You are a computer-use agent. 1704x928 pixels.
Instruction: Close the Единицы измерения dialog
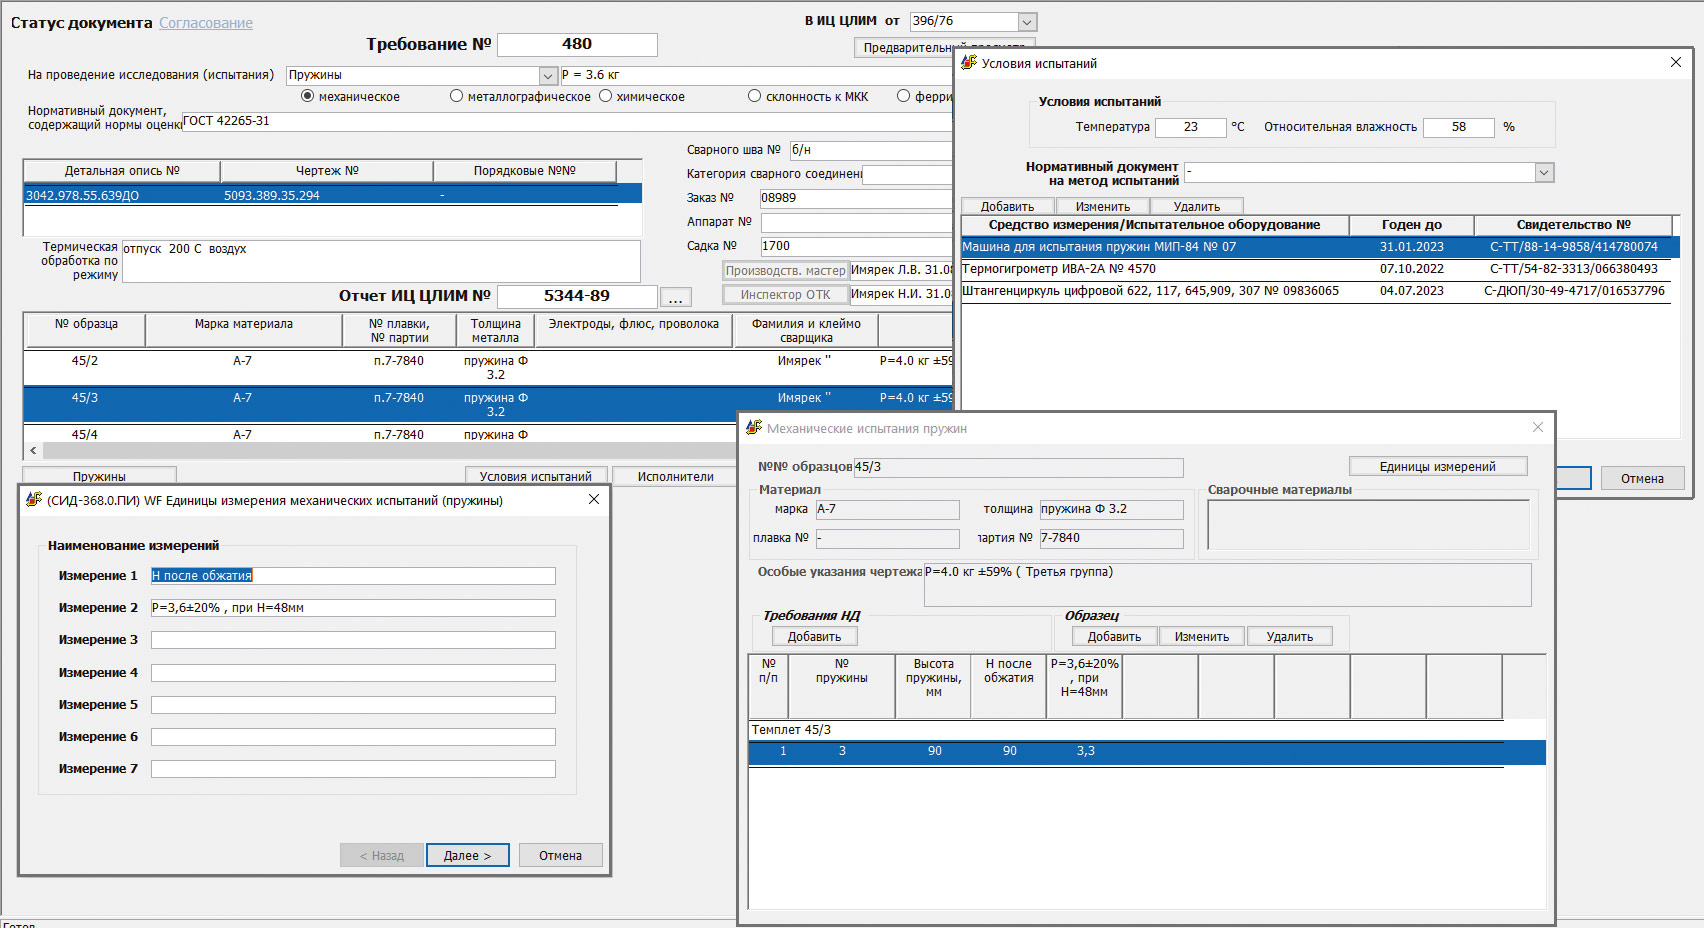(x=594, y=500)
